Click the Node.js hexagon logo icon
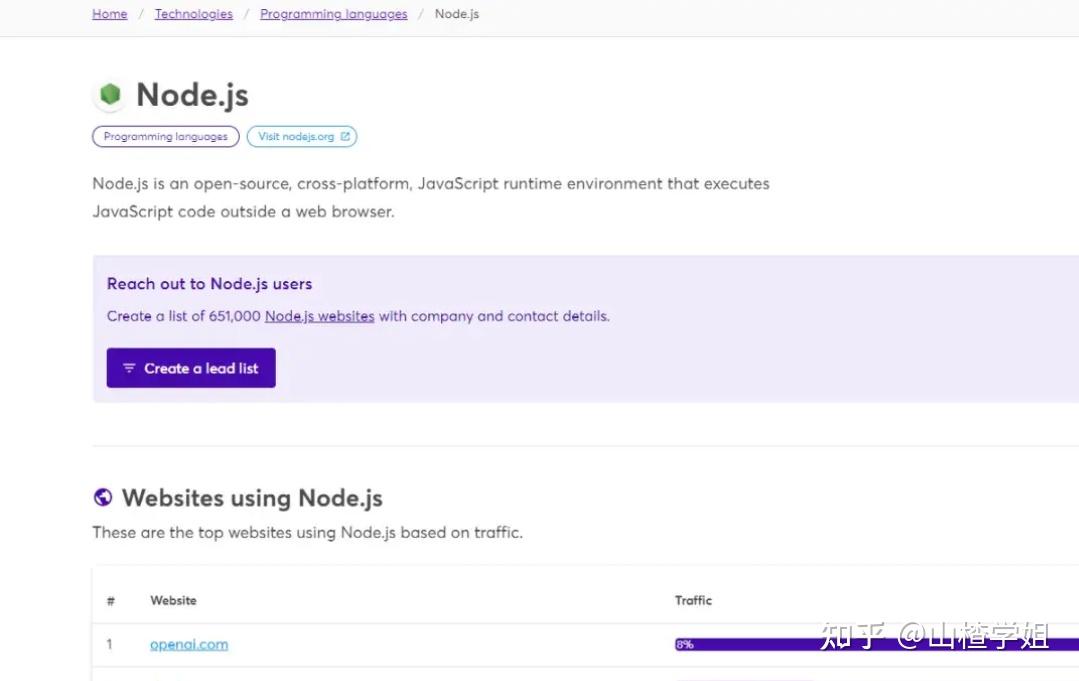The width and height of the screenshot is (1079, 681). pos(109,94)
